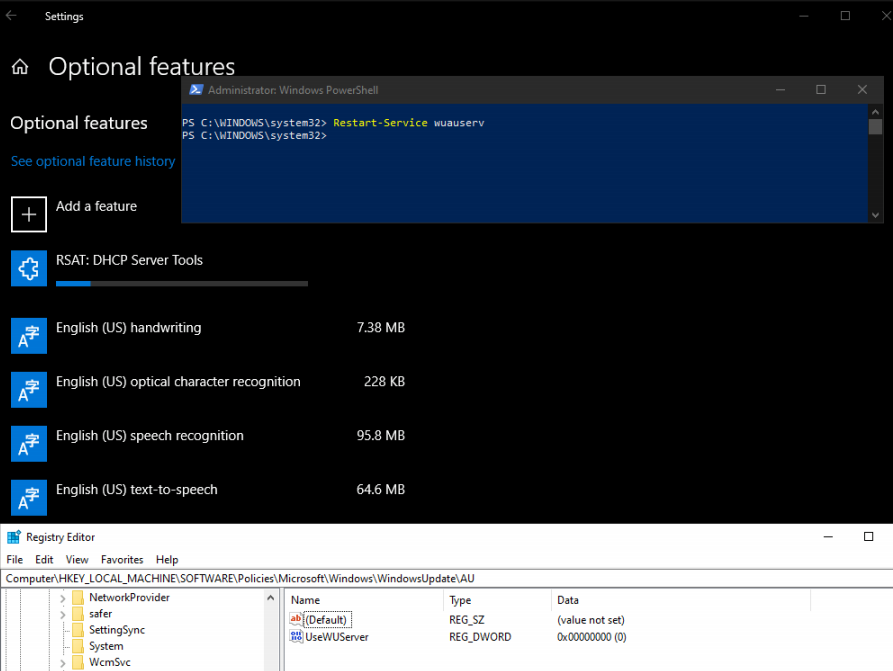Open the Edit menu in Registry Editor
The height and width of the screenshot is (671, 893).
pos(44,559)
